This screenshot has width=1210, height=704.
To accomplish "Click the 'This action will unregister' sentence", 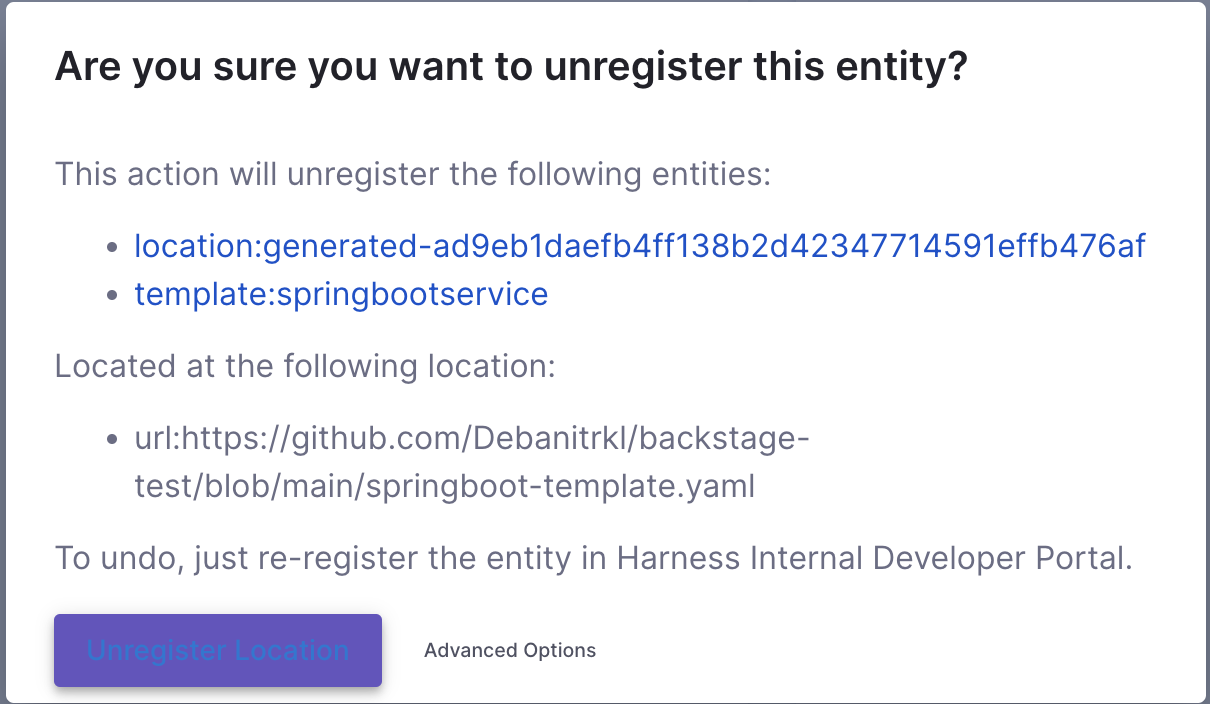I will pyautogui.click(x=413, y=174).
